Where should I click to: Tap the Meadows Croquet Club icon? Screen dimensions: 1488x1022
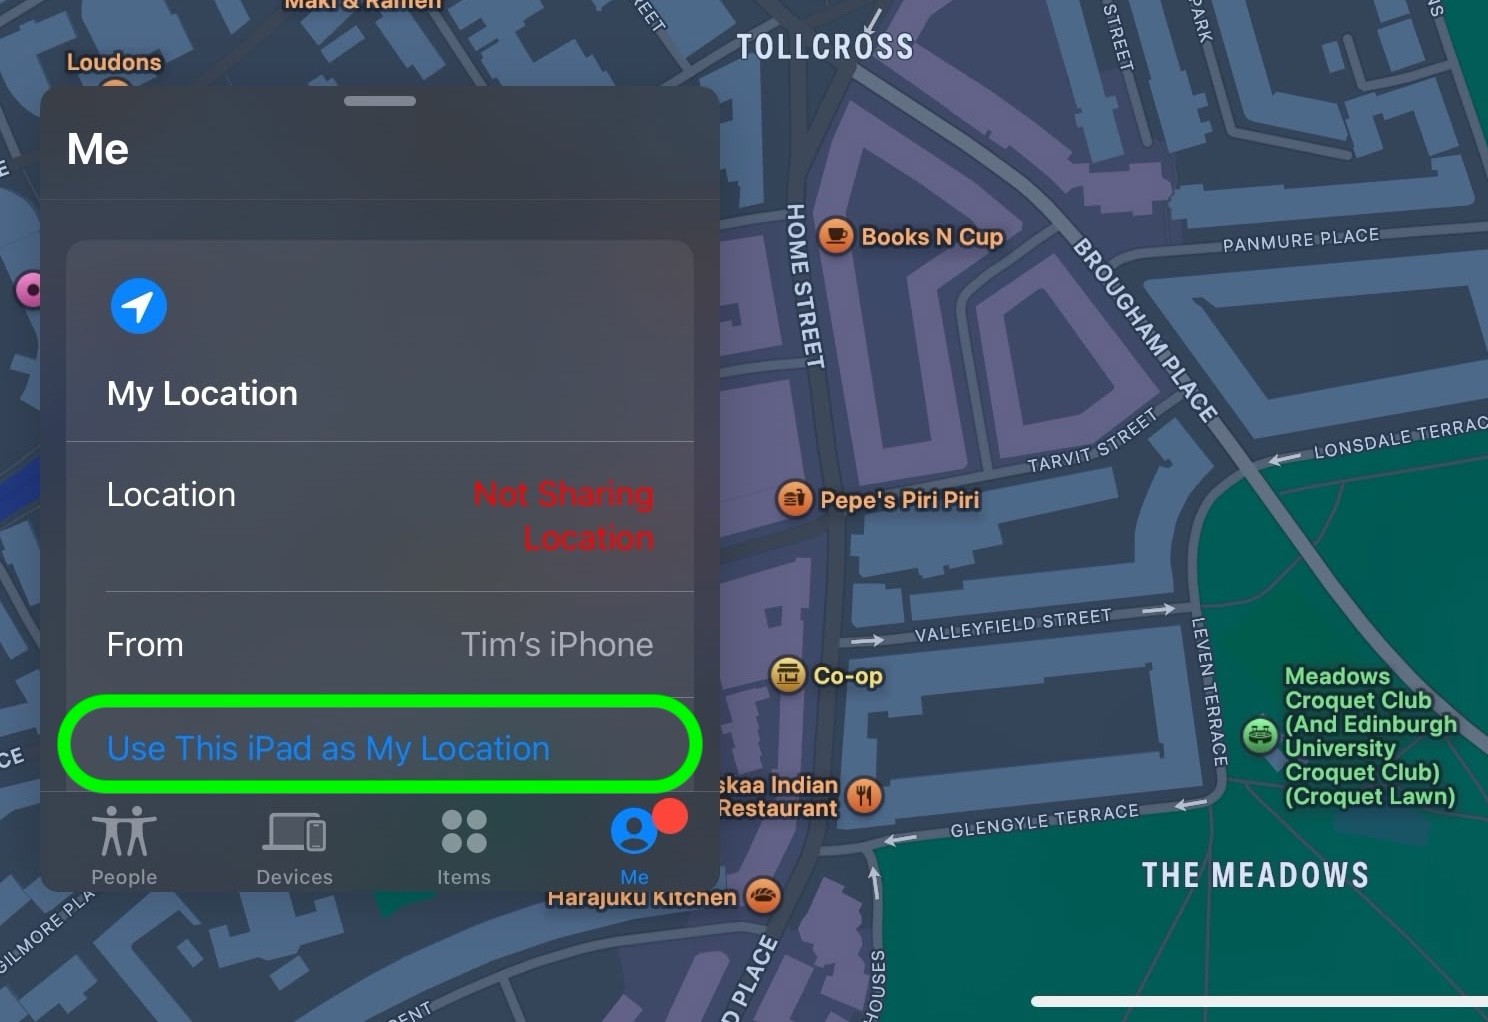point(1260,736)
